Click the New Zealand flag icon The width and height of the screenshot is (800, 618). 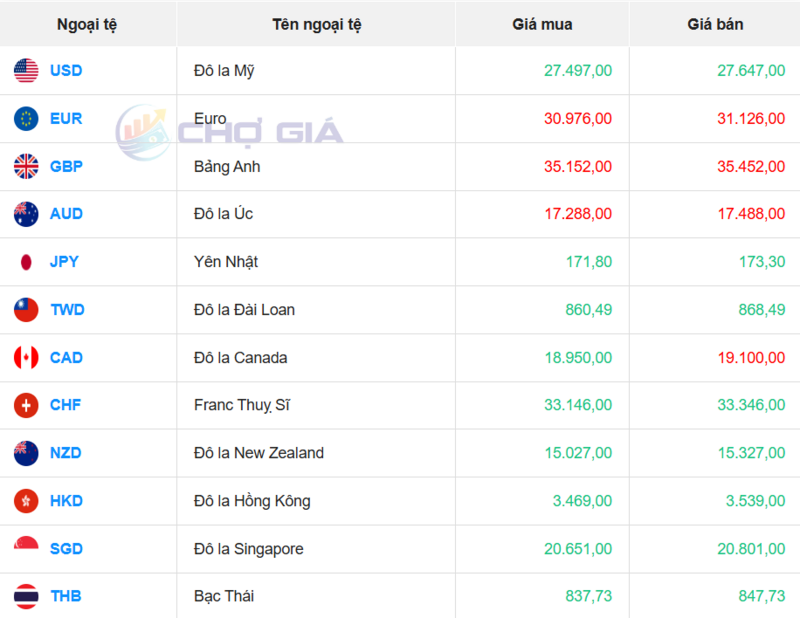click(26, 453)
